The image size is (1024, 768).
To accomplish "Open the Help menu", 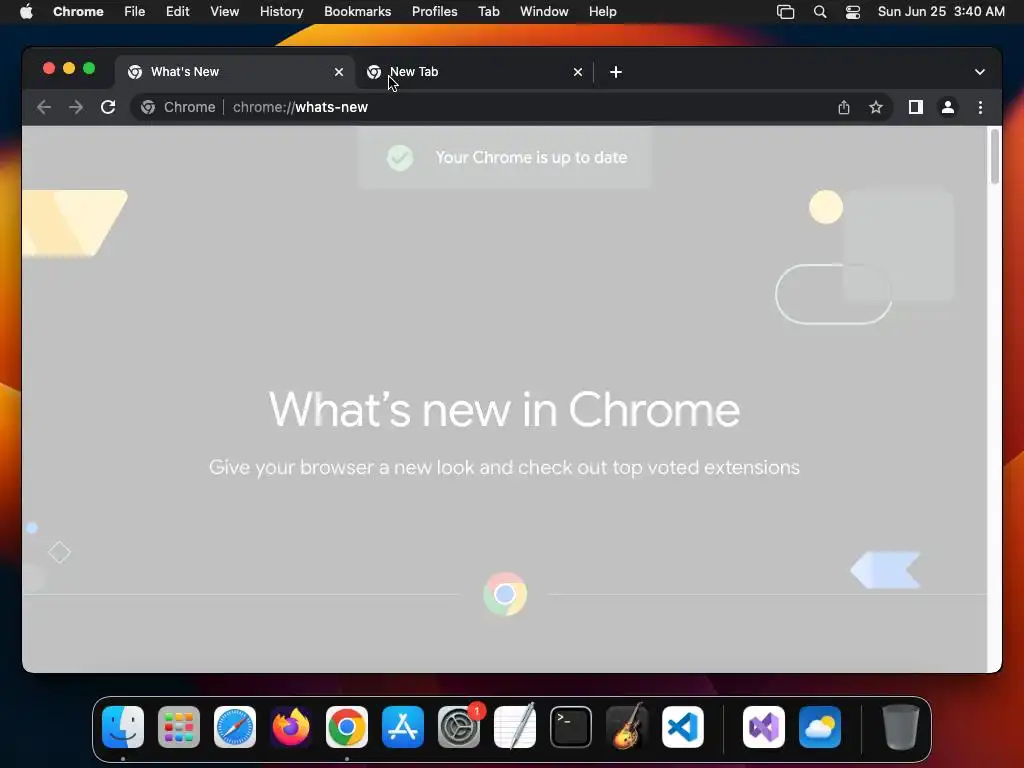I will [602, 12].
